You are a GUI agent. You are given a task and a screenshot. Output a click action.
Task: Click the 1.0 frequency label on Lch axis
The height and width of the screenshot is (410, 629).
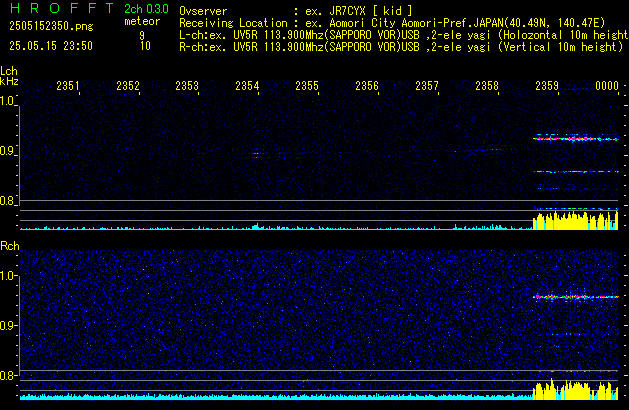7,101
